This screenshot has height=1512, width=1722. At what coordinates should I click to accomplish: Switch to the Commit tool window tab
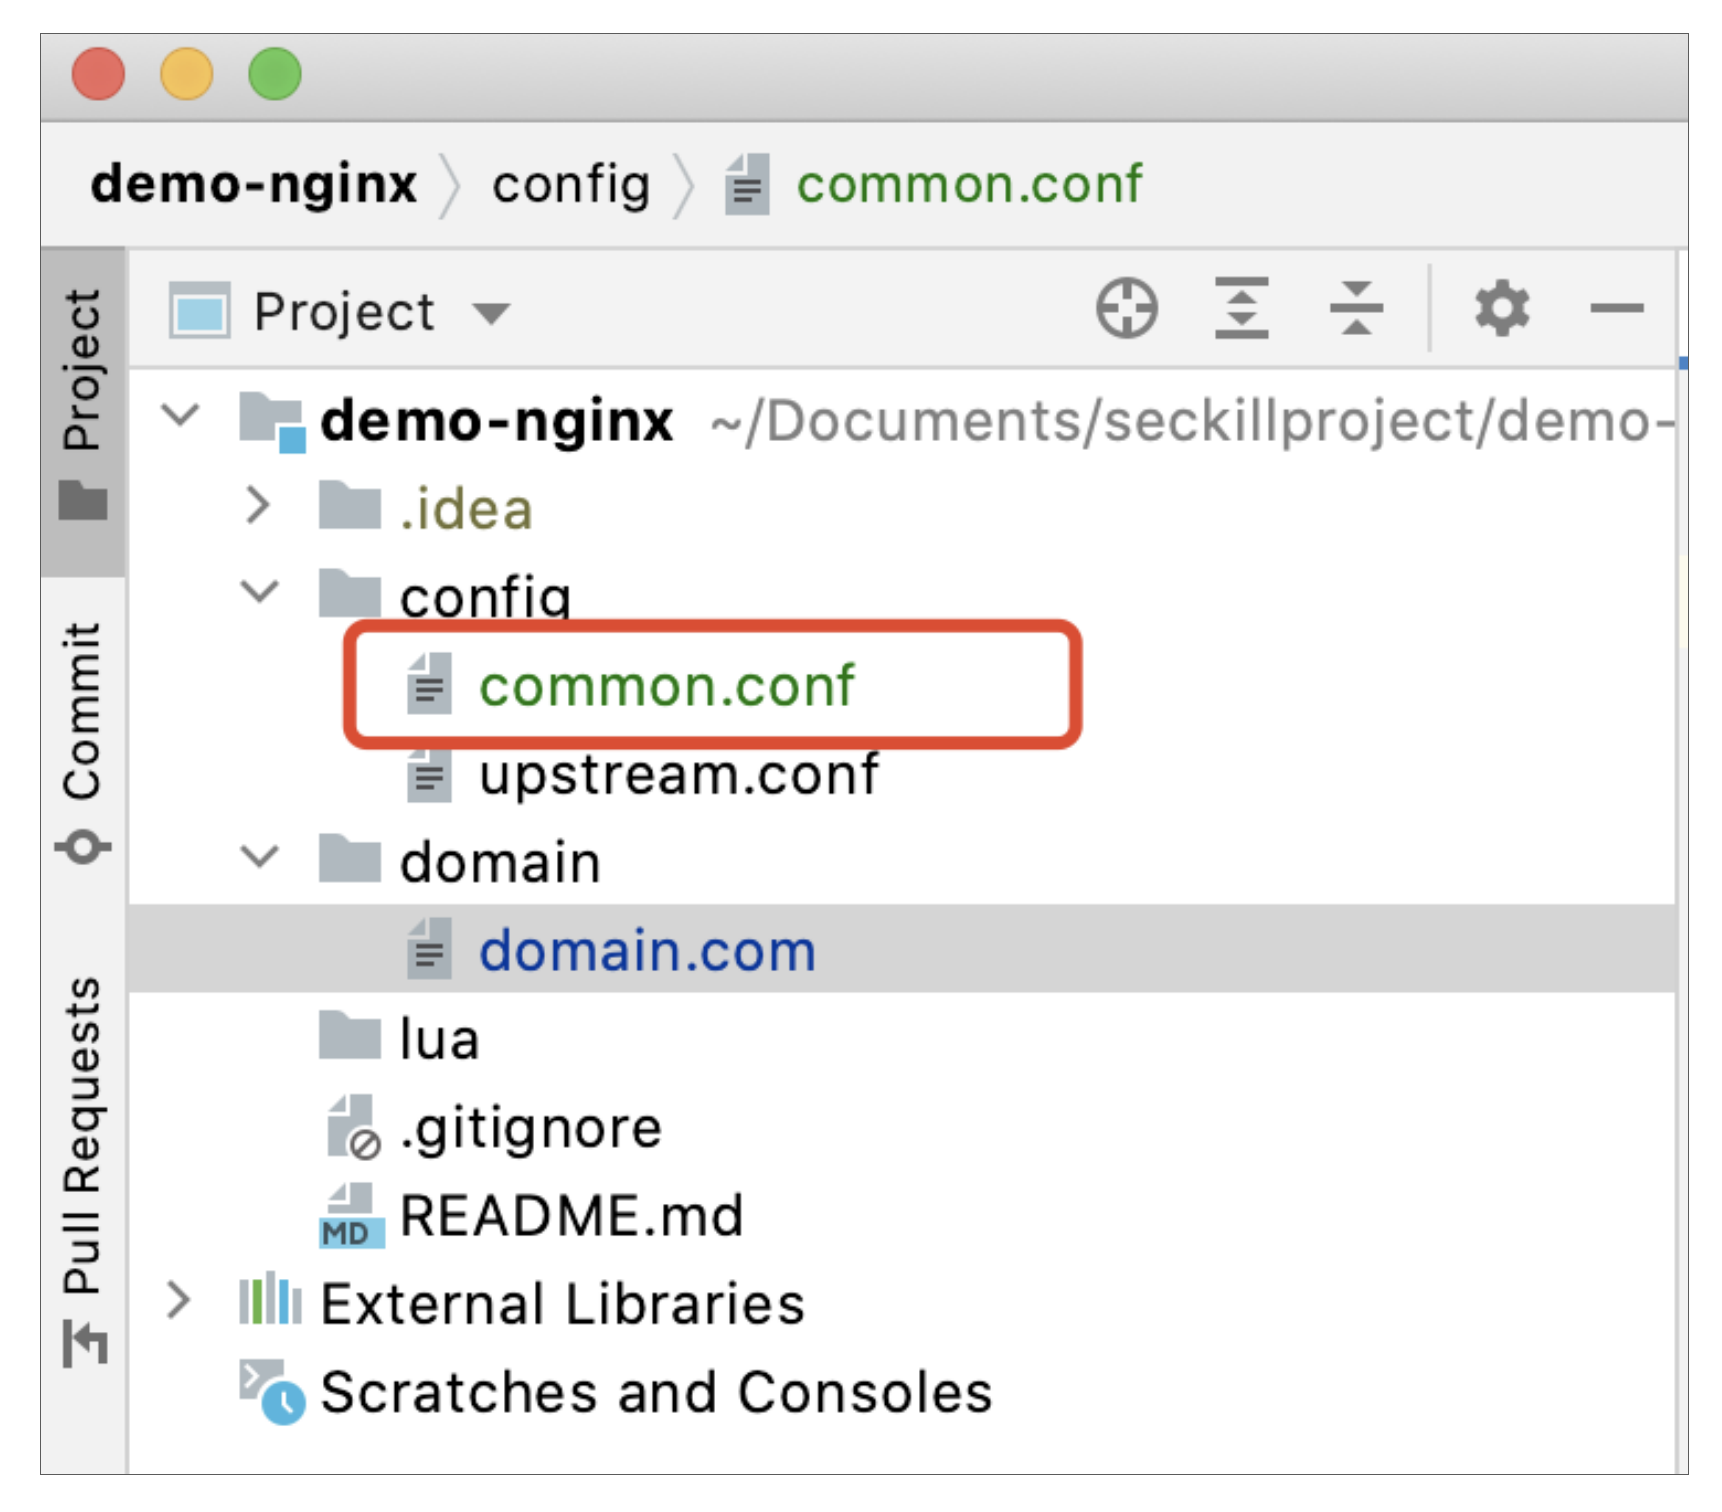[82, 740]
